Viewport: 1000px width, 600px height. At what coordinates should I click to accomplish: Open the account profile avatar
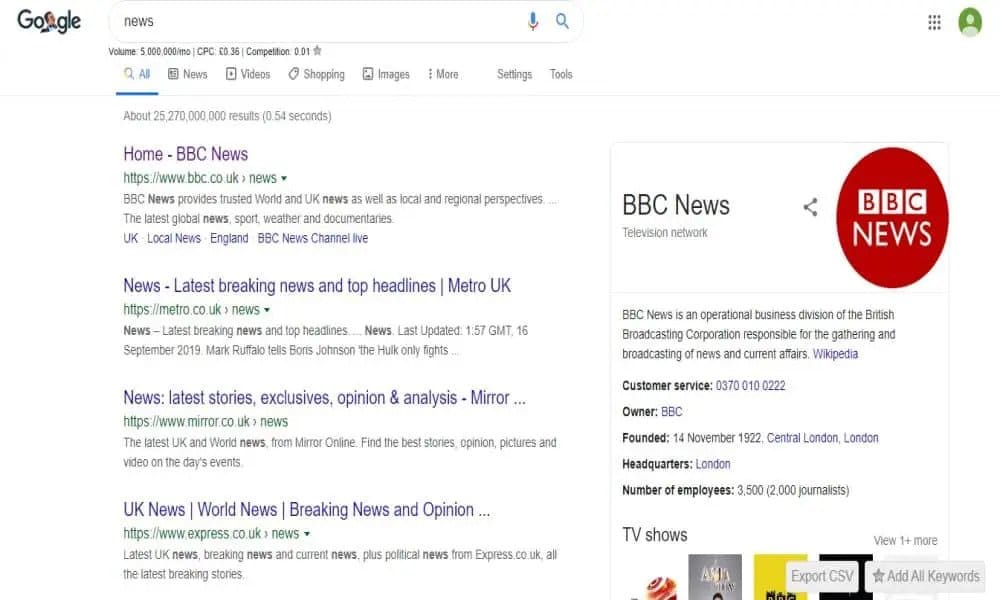[970, 22]
